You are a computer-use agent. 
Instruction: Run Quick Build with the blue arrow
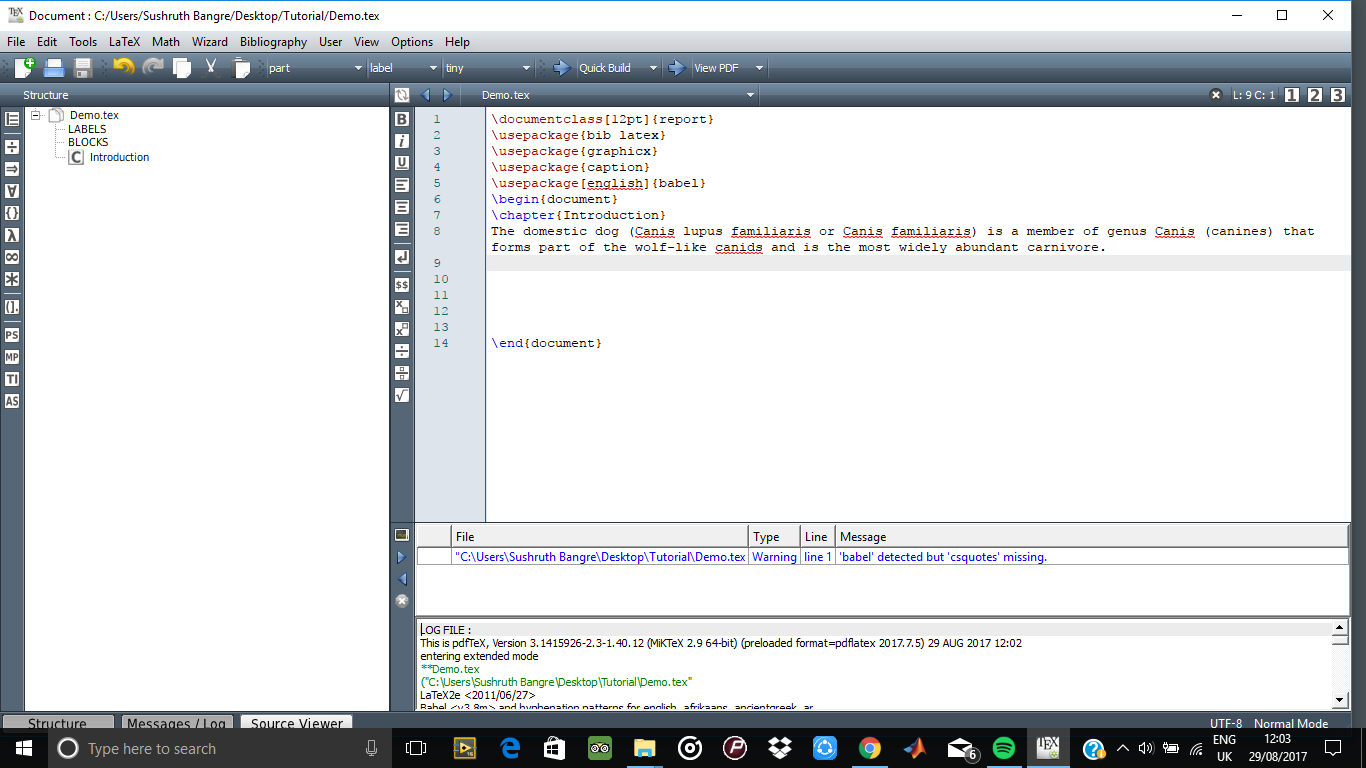click(561, 68)
